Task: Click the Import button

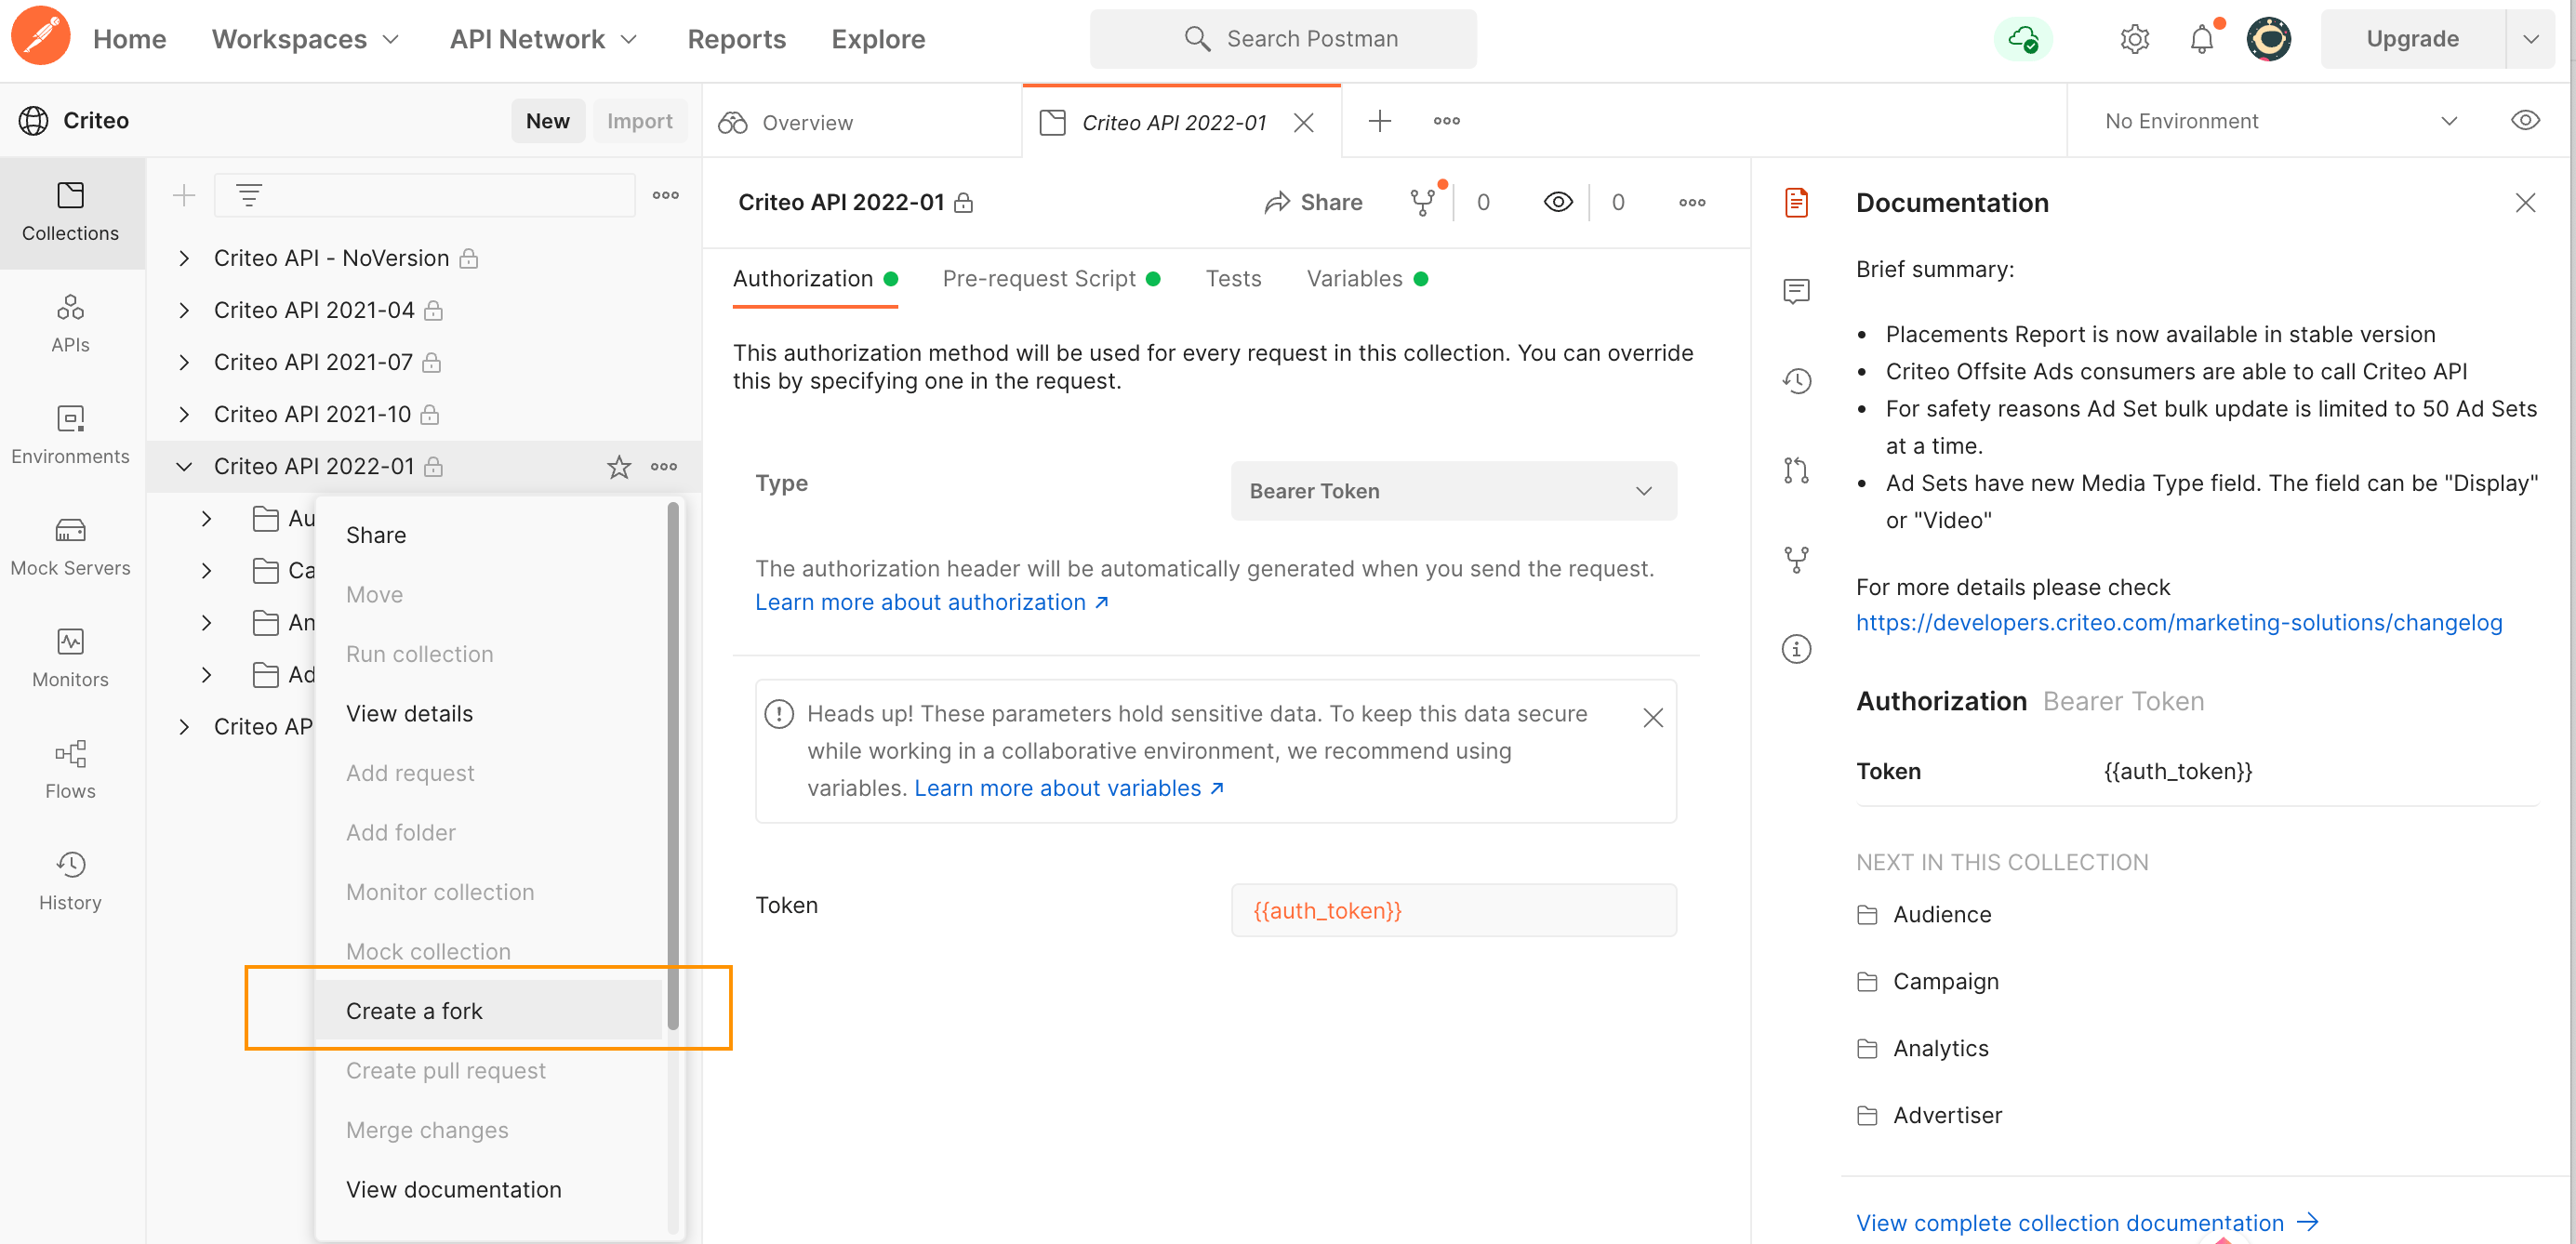Action: (640, 121)
